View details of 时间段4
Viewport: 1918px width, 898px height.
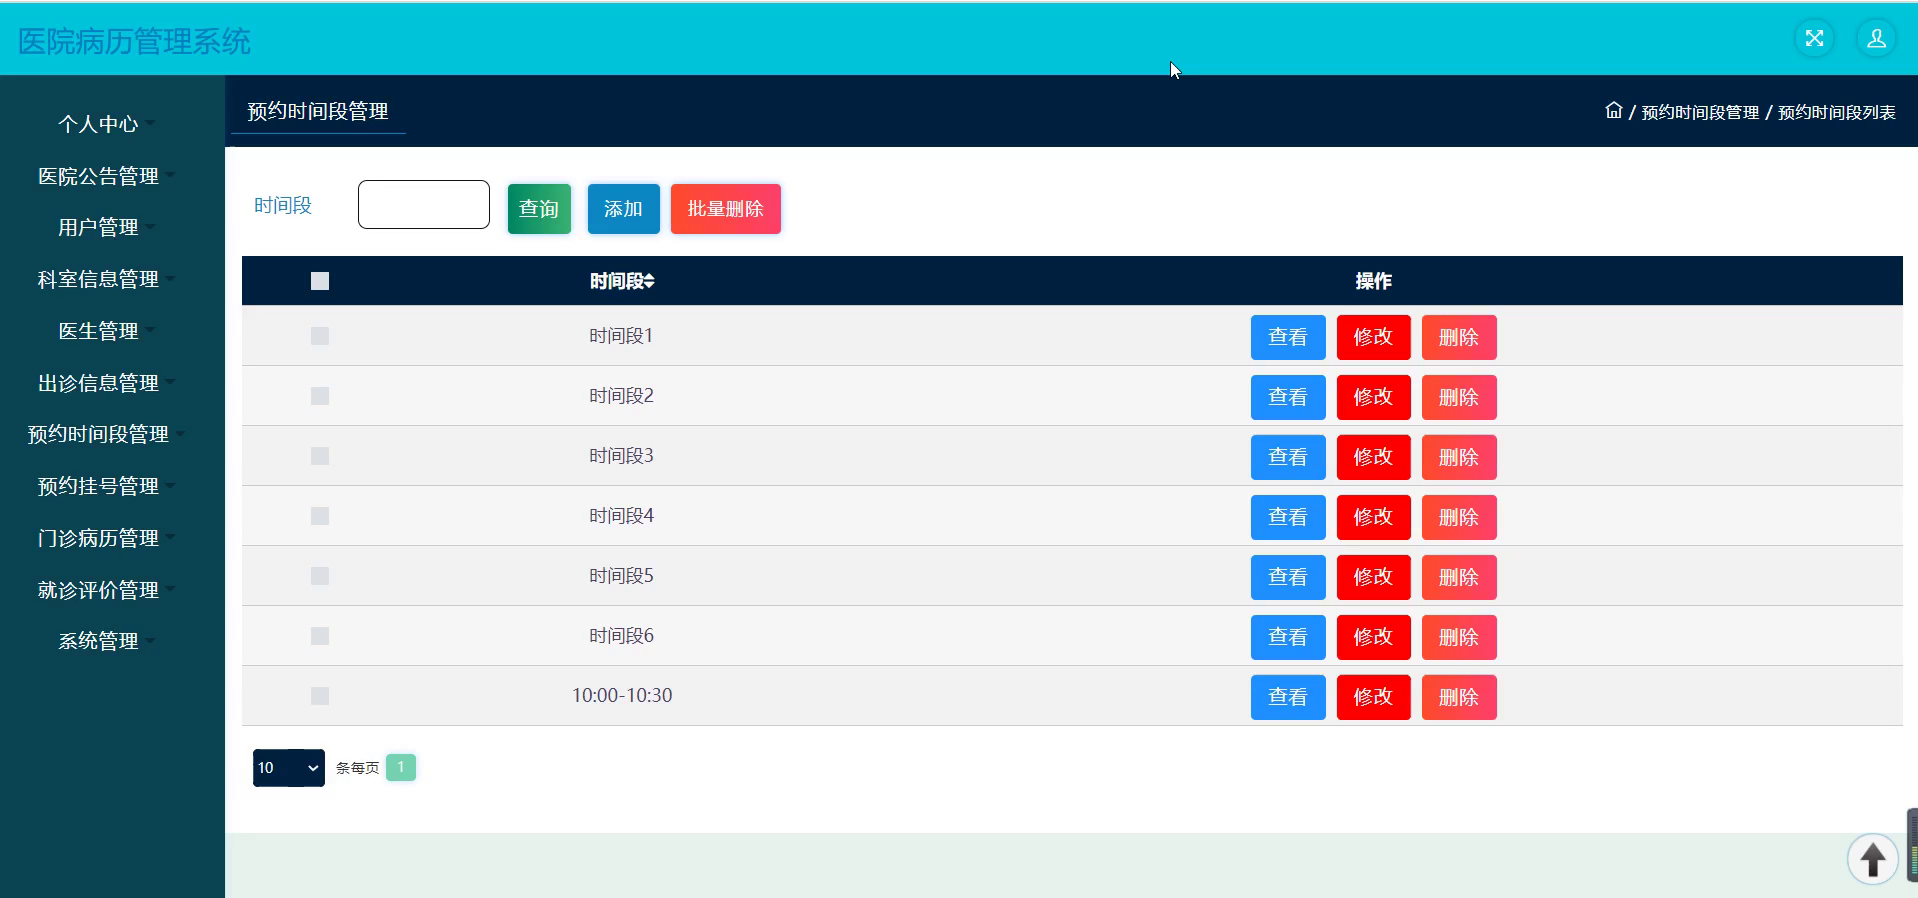pyautogui.click(x=1288, y=517)
